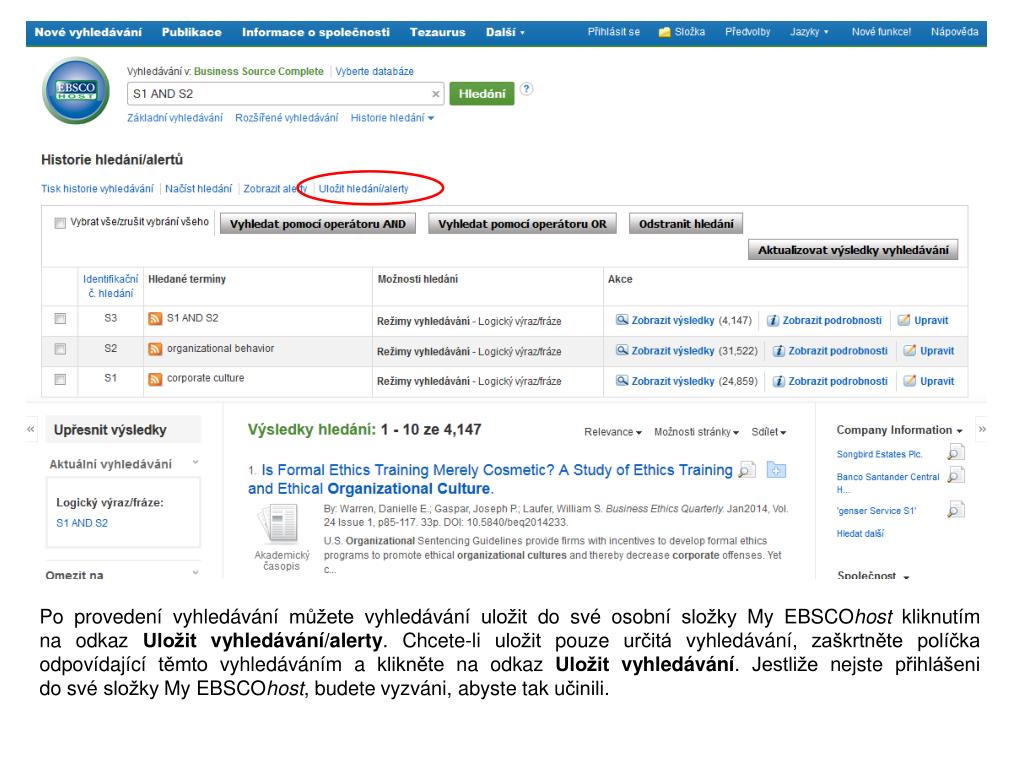Click Aktualizovat výsledky vyhledávání button
1024x768 pixels.
(x=853, y=249)
